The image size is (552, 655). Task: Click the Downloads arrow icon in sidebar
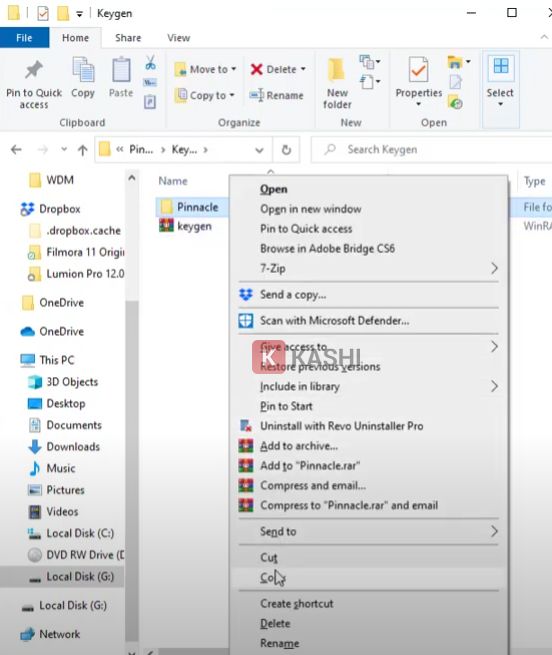(x=35, y=447)
